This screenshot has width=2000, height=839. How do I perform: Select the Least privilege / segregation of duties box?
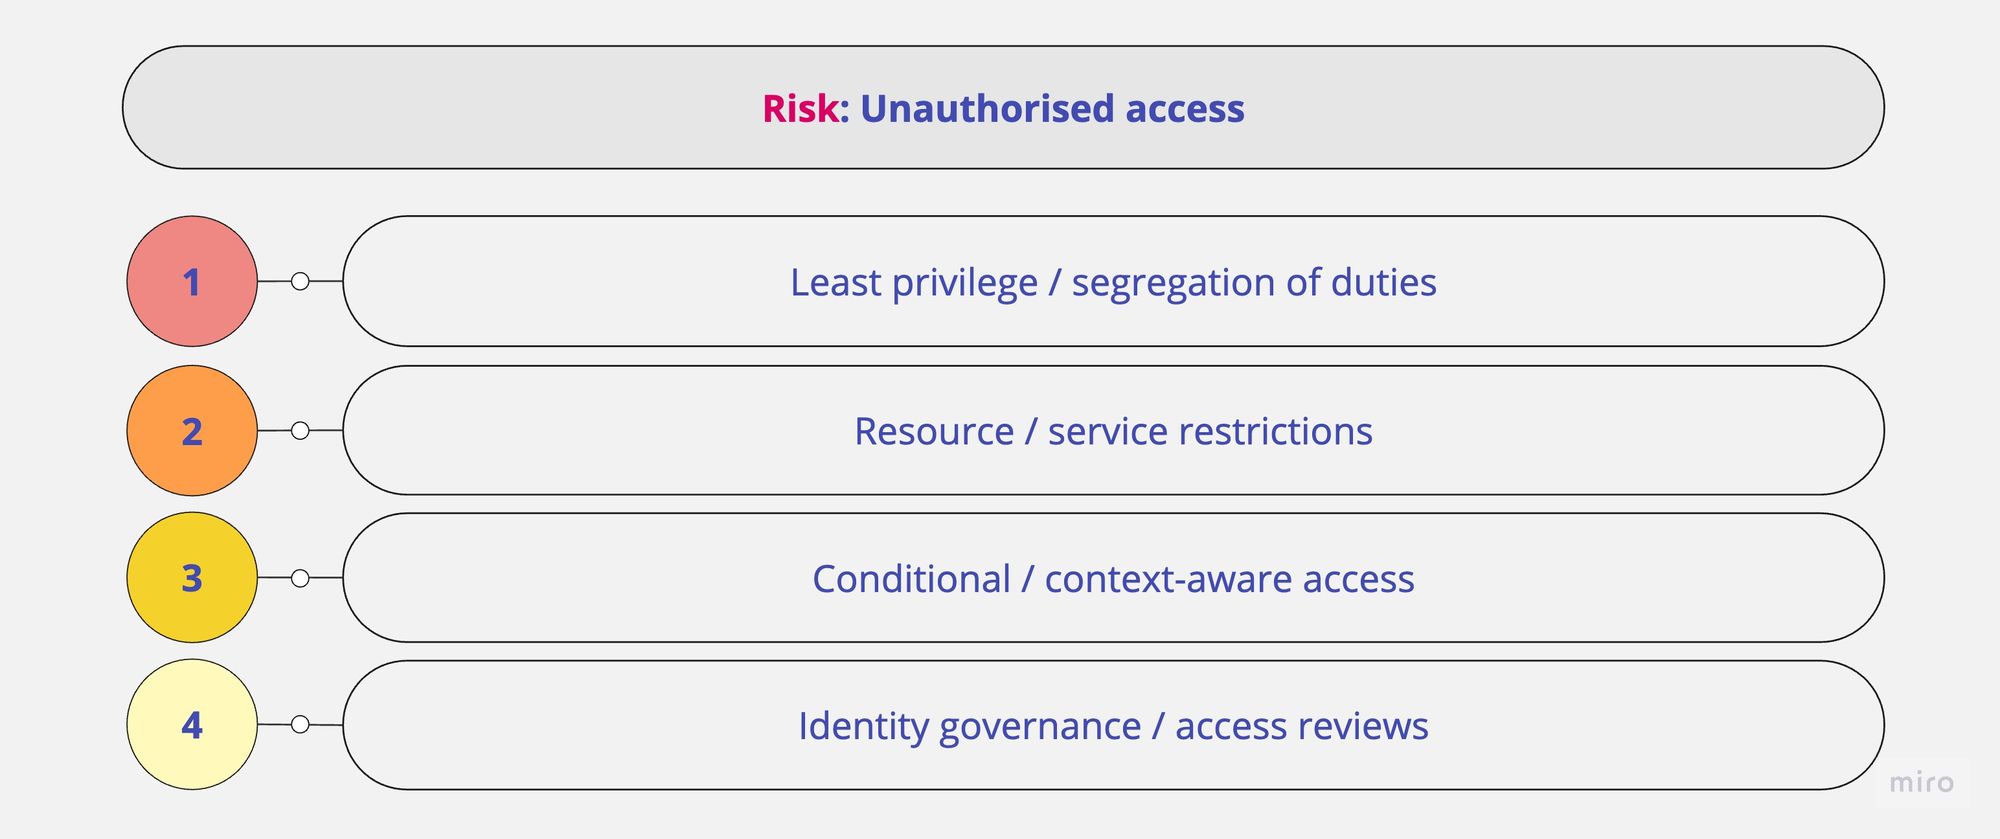coord(1113,281)
